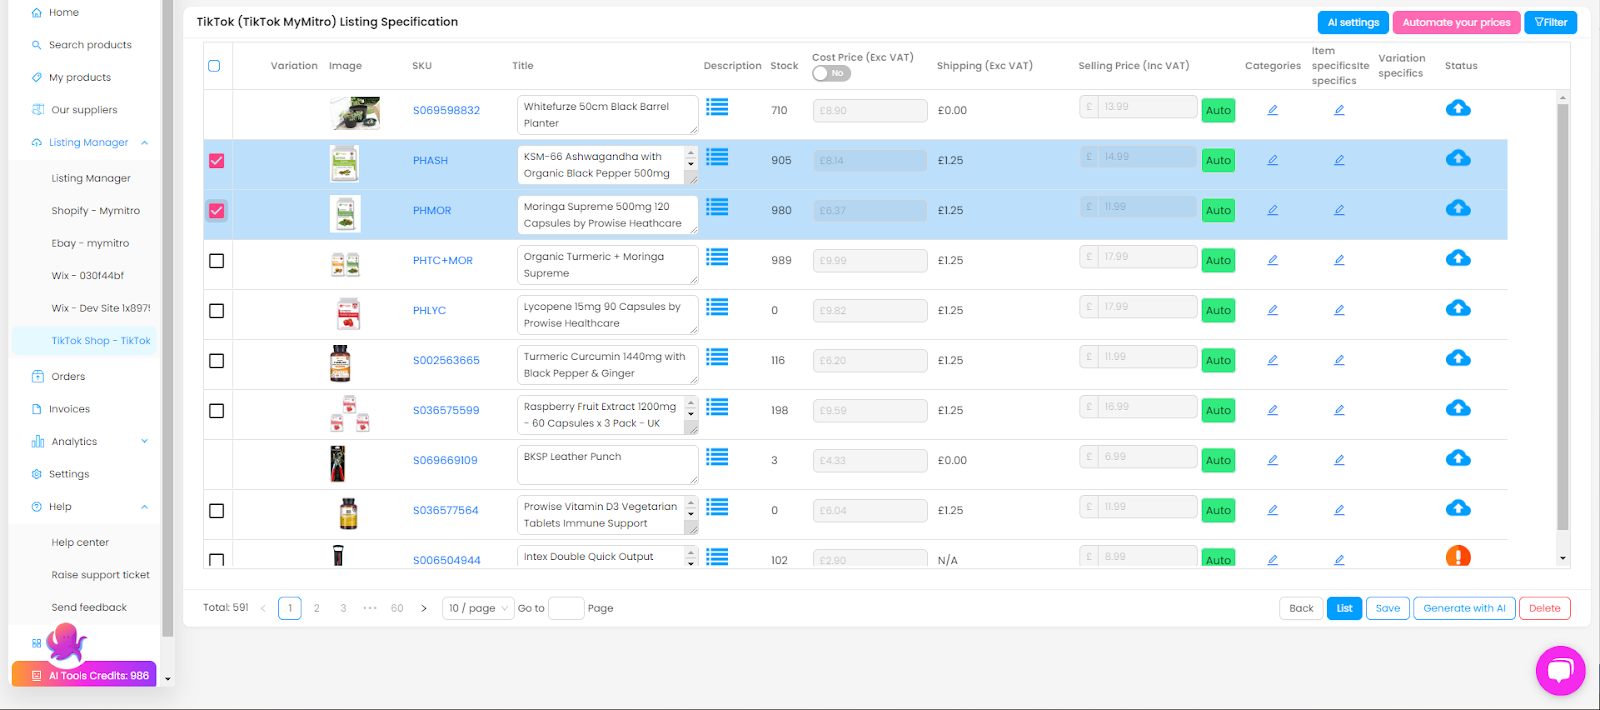
Task: Click cloud upload status icon for PHTC+MOR
Action: (x=1458, y=258)
